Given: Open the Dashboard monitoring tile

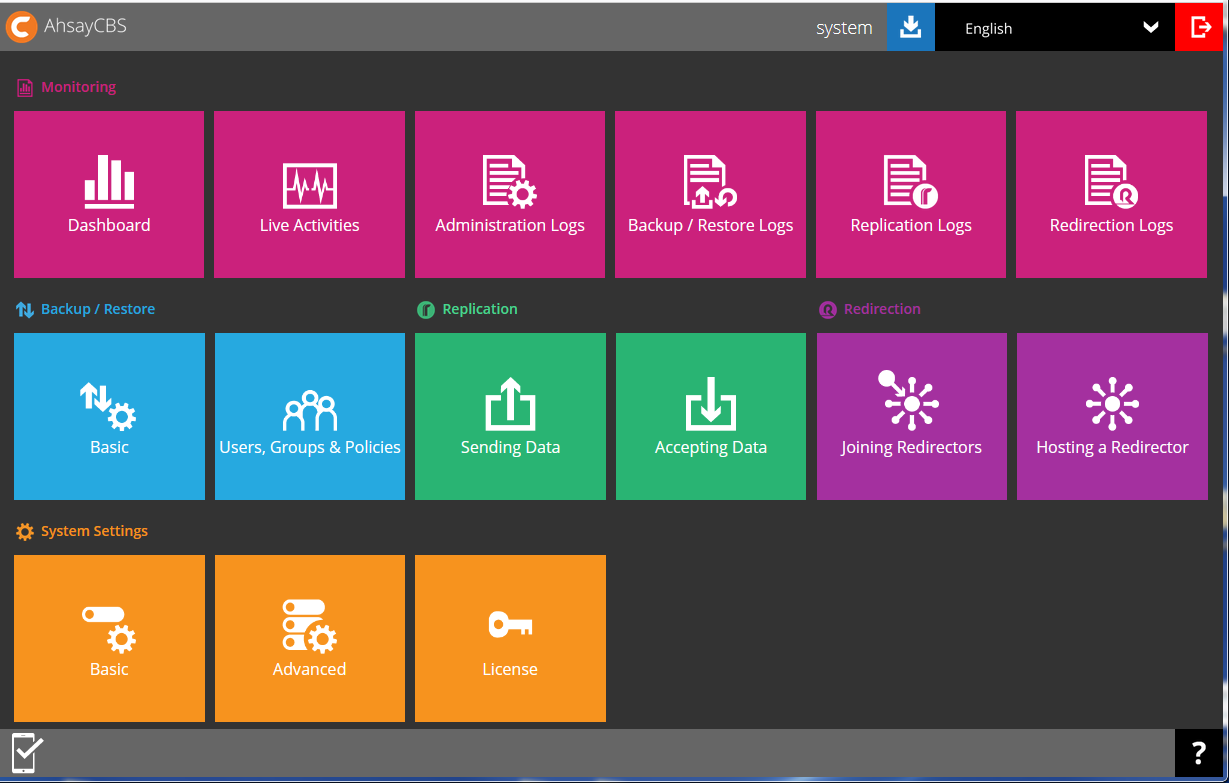Looking at the screenshot, I should (x=109, y=194).
